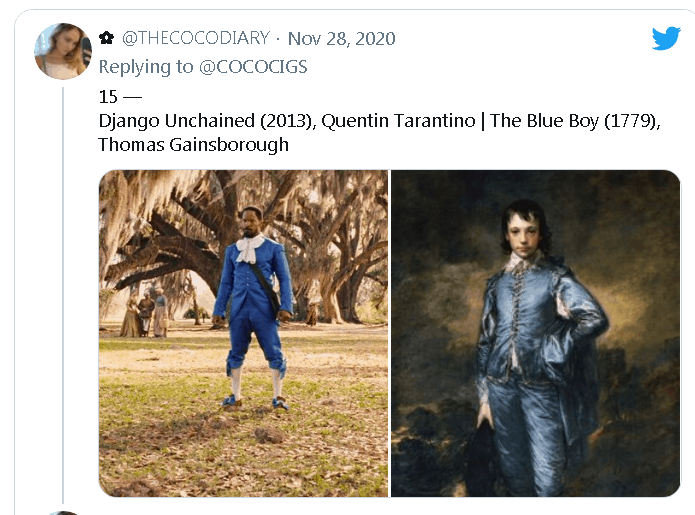
Task: Click the background figures under the oak trees
Action: point(145,312)
